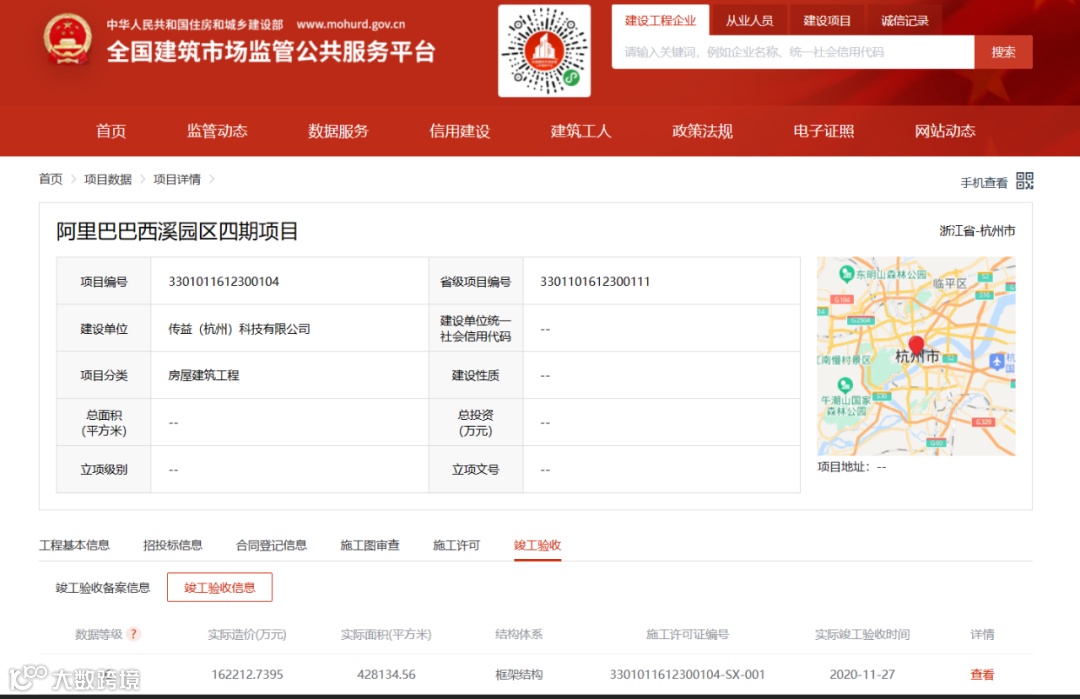Open the 信用建设 navigation item
Image resolution: width=1080 pixels, height=699 pixels.
click(x=459, y=131)
